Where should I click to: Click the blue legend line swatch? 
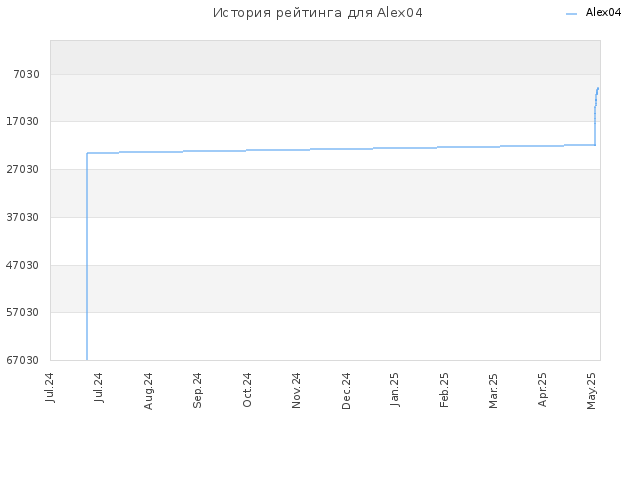pyautogui.click(x=571, y=14)
